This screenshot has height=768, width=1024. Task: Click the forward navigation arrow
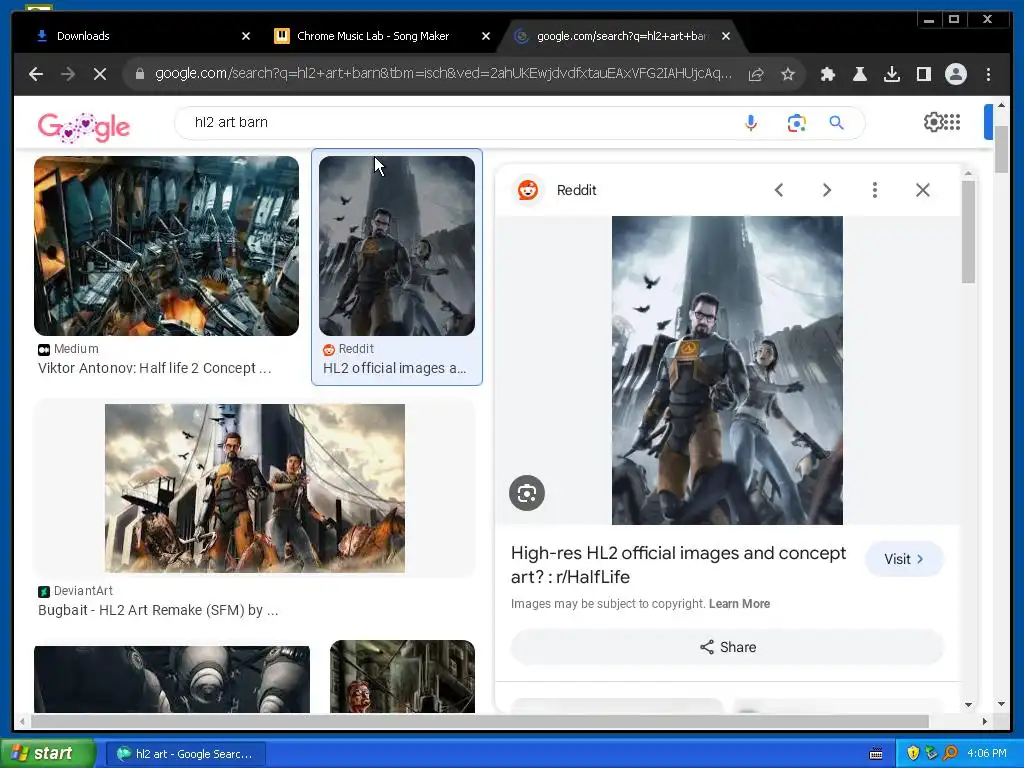(x=68, y=74)
